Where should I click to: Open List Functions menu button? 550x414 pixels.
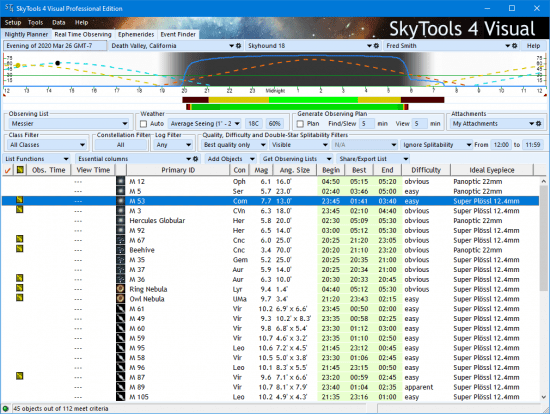click(x=36, y=159)
